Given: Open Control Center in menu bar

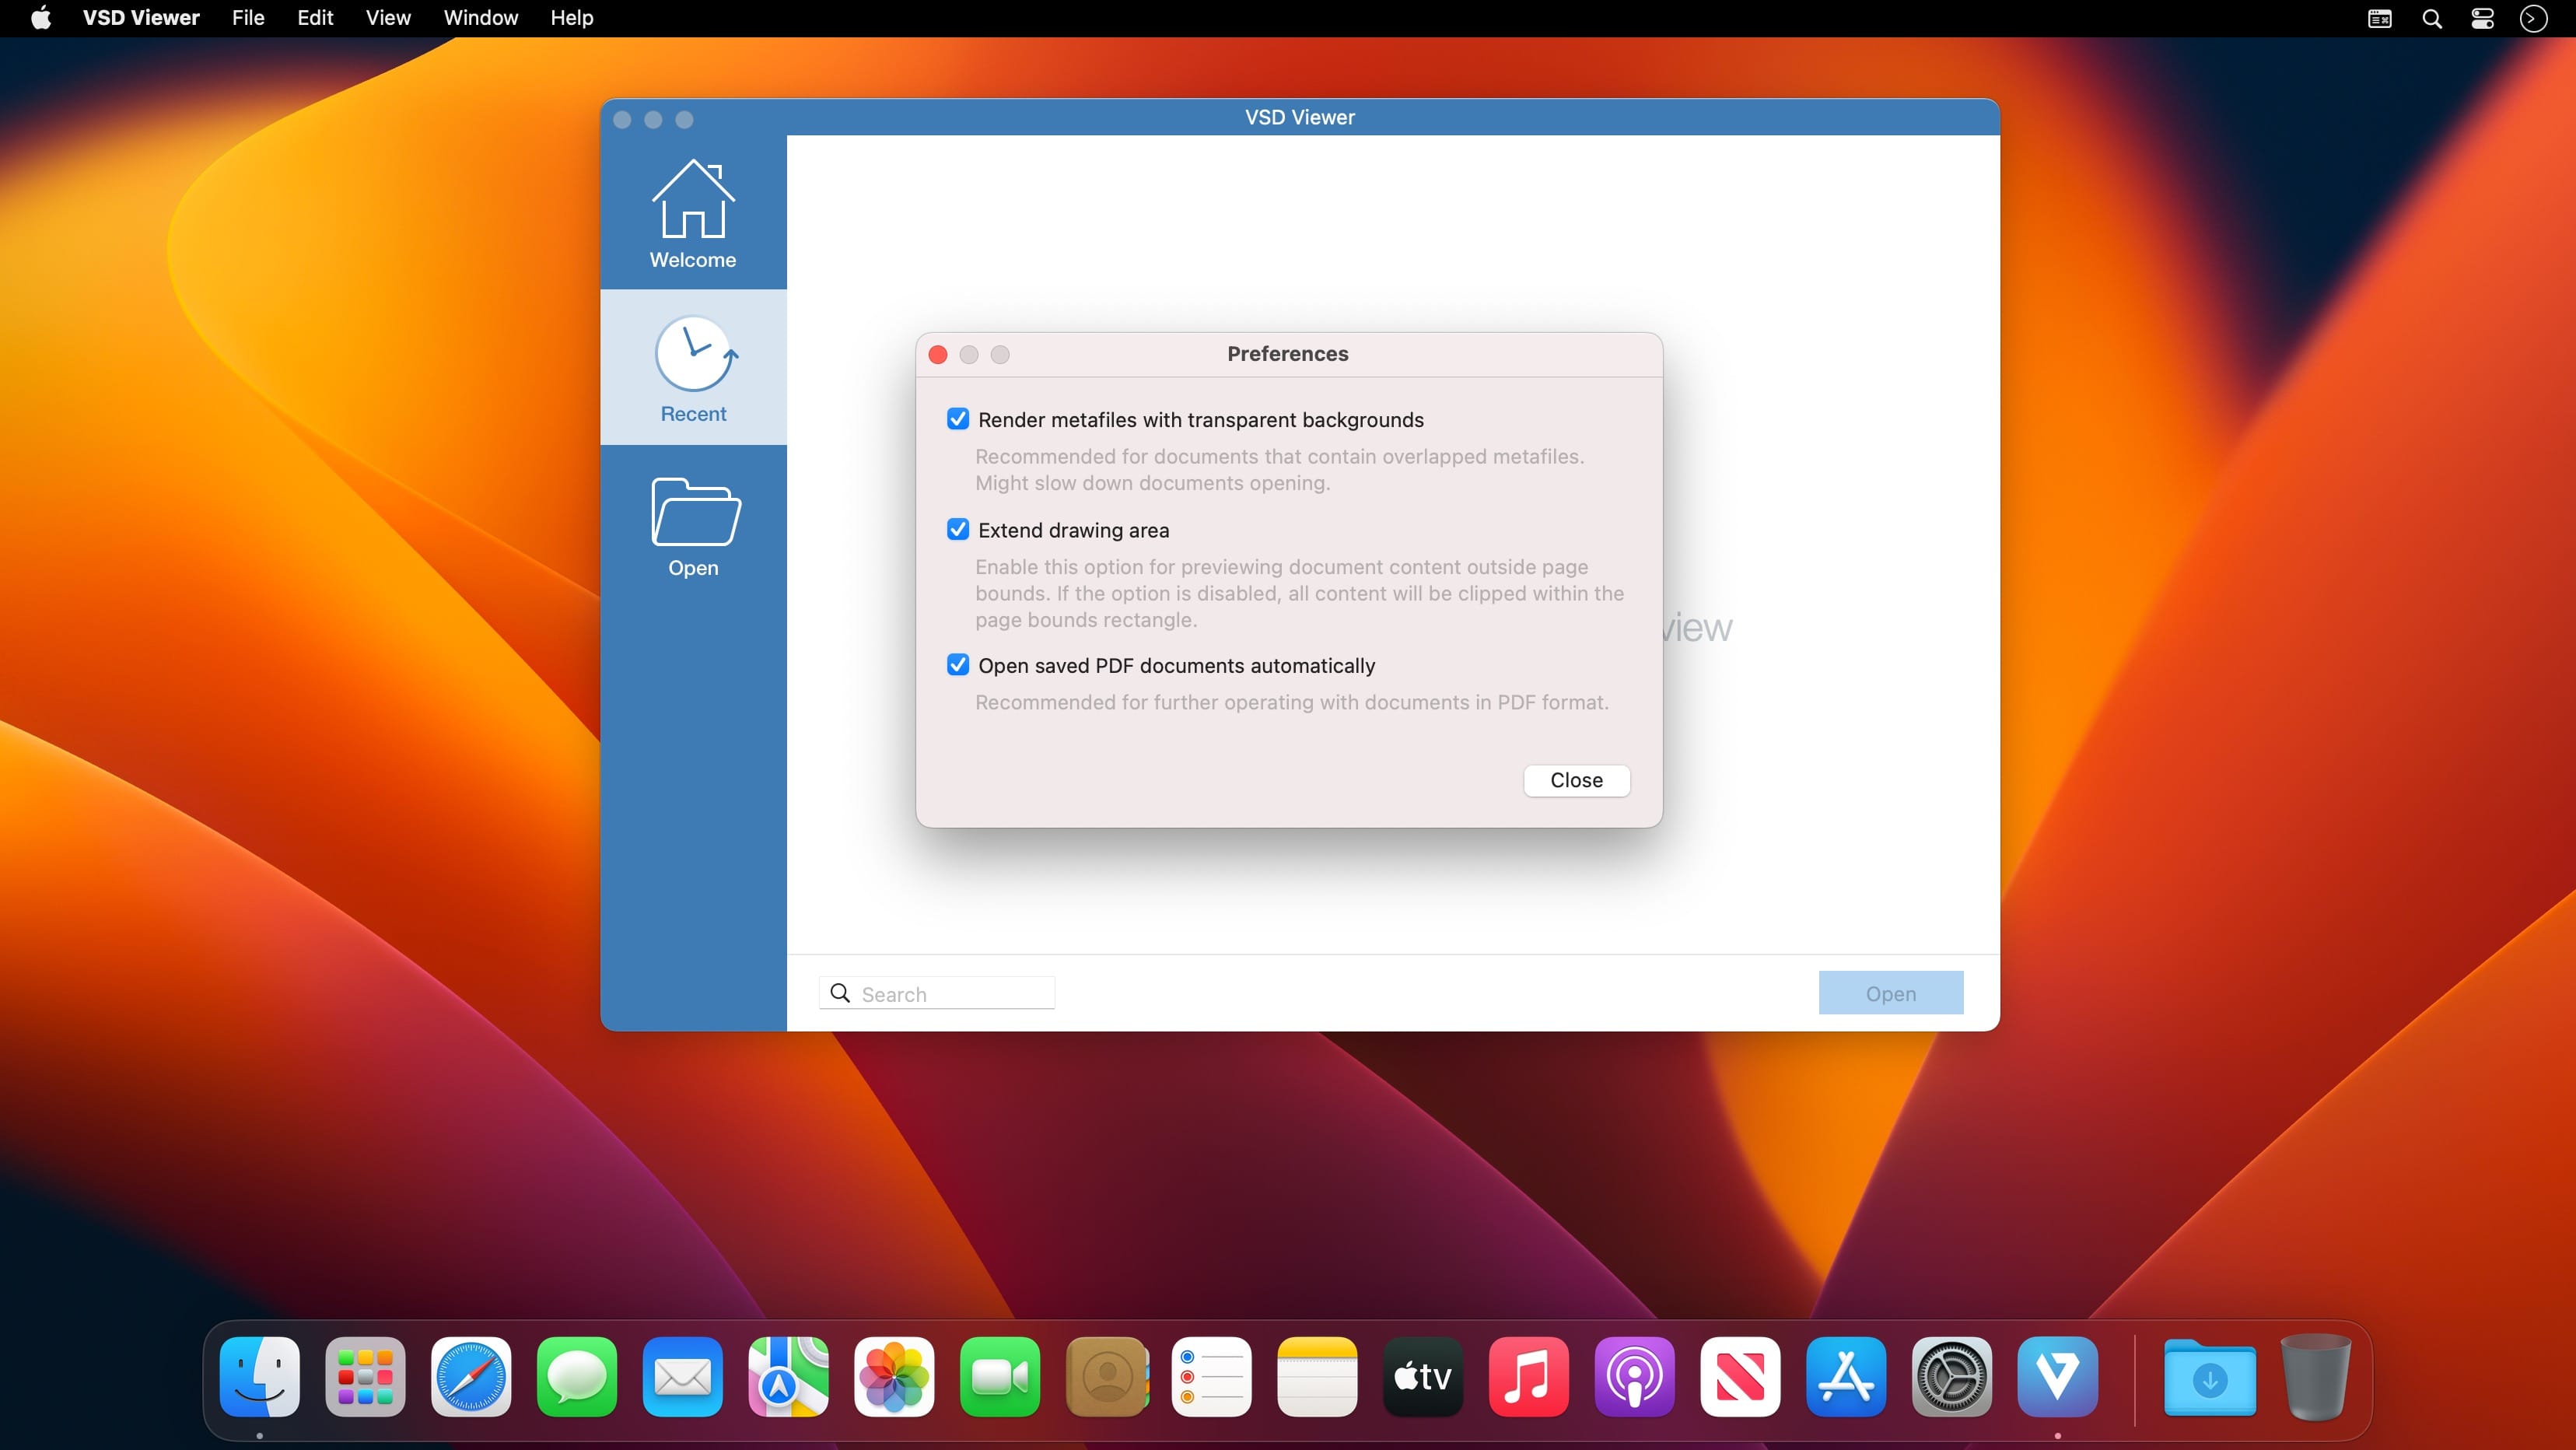Looking at the screenshot, I should click(2483, 18).
